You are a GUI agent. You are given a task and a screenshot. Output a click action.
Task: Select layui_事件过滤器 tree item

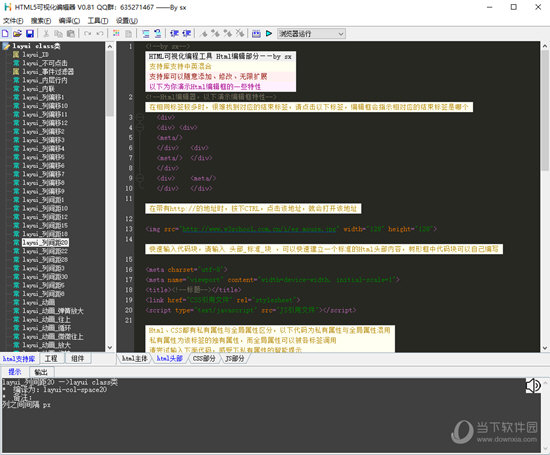[48, 72]
